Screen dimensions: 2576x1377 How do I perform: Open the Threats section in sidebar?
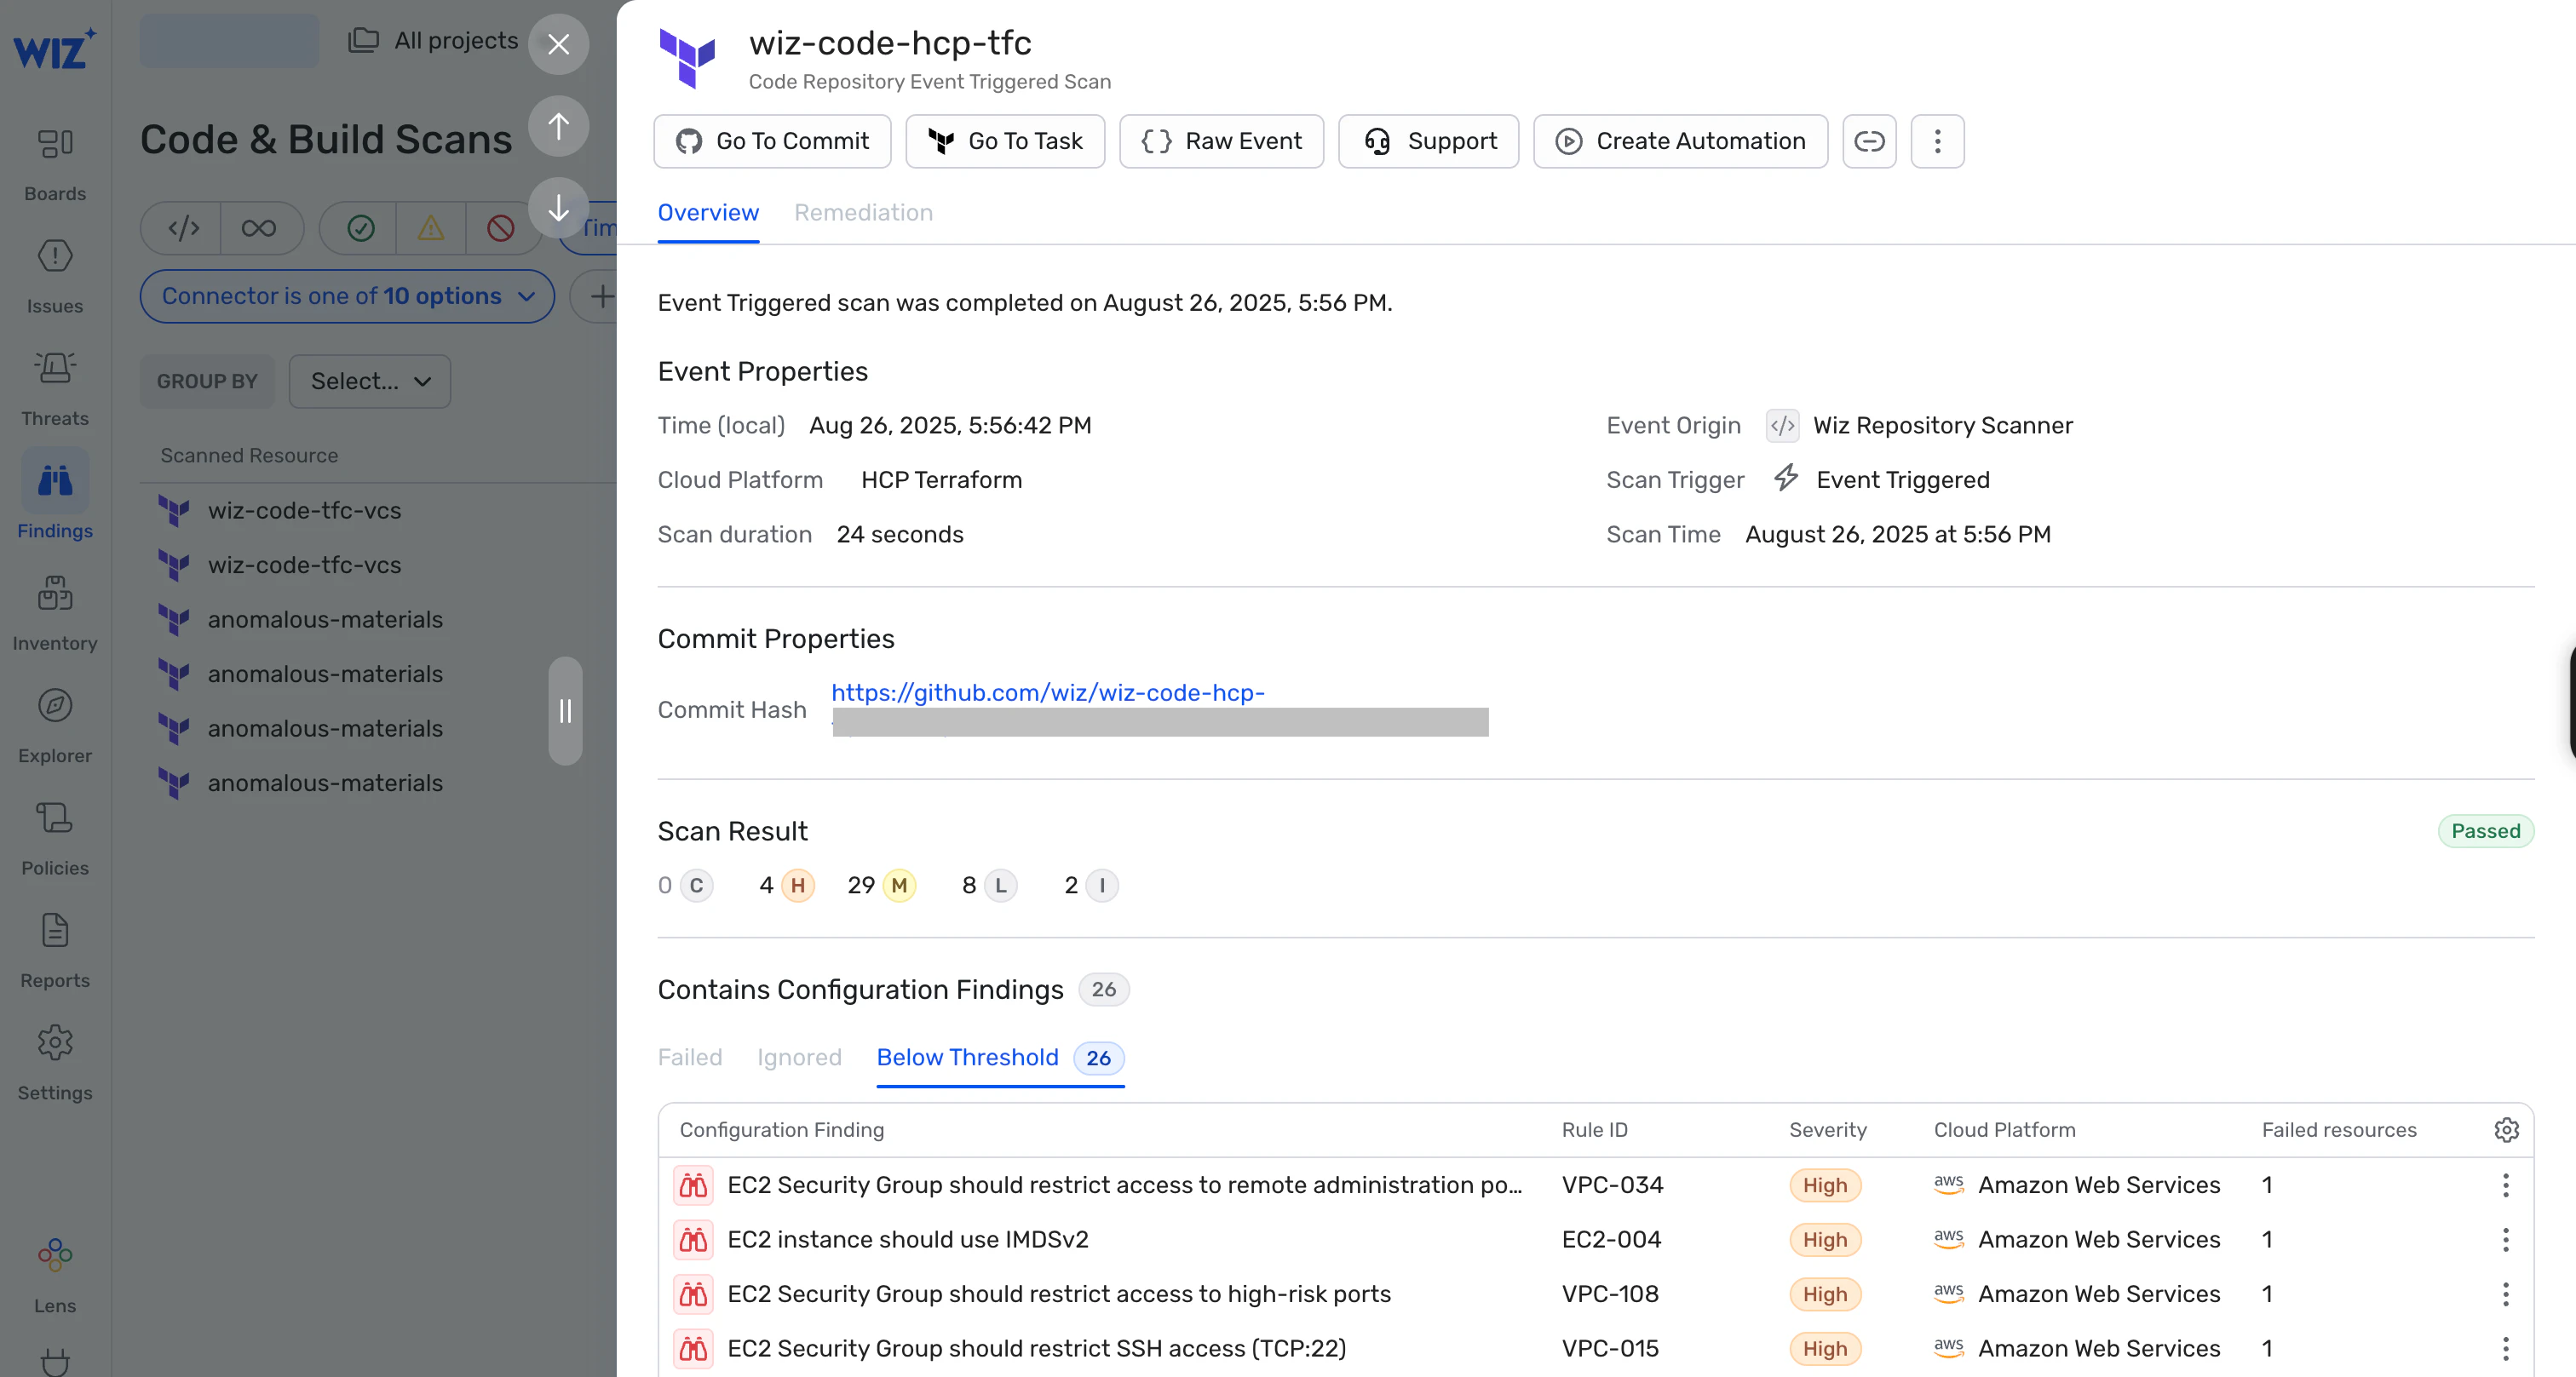pyautogui.click(x=55, y=388)
